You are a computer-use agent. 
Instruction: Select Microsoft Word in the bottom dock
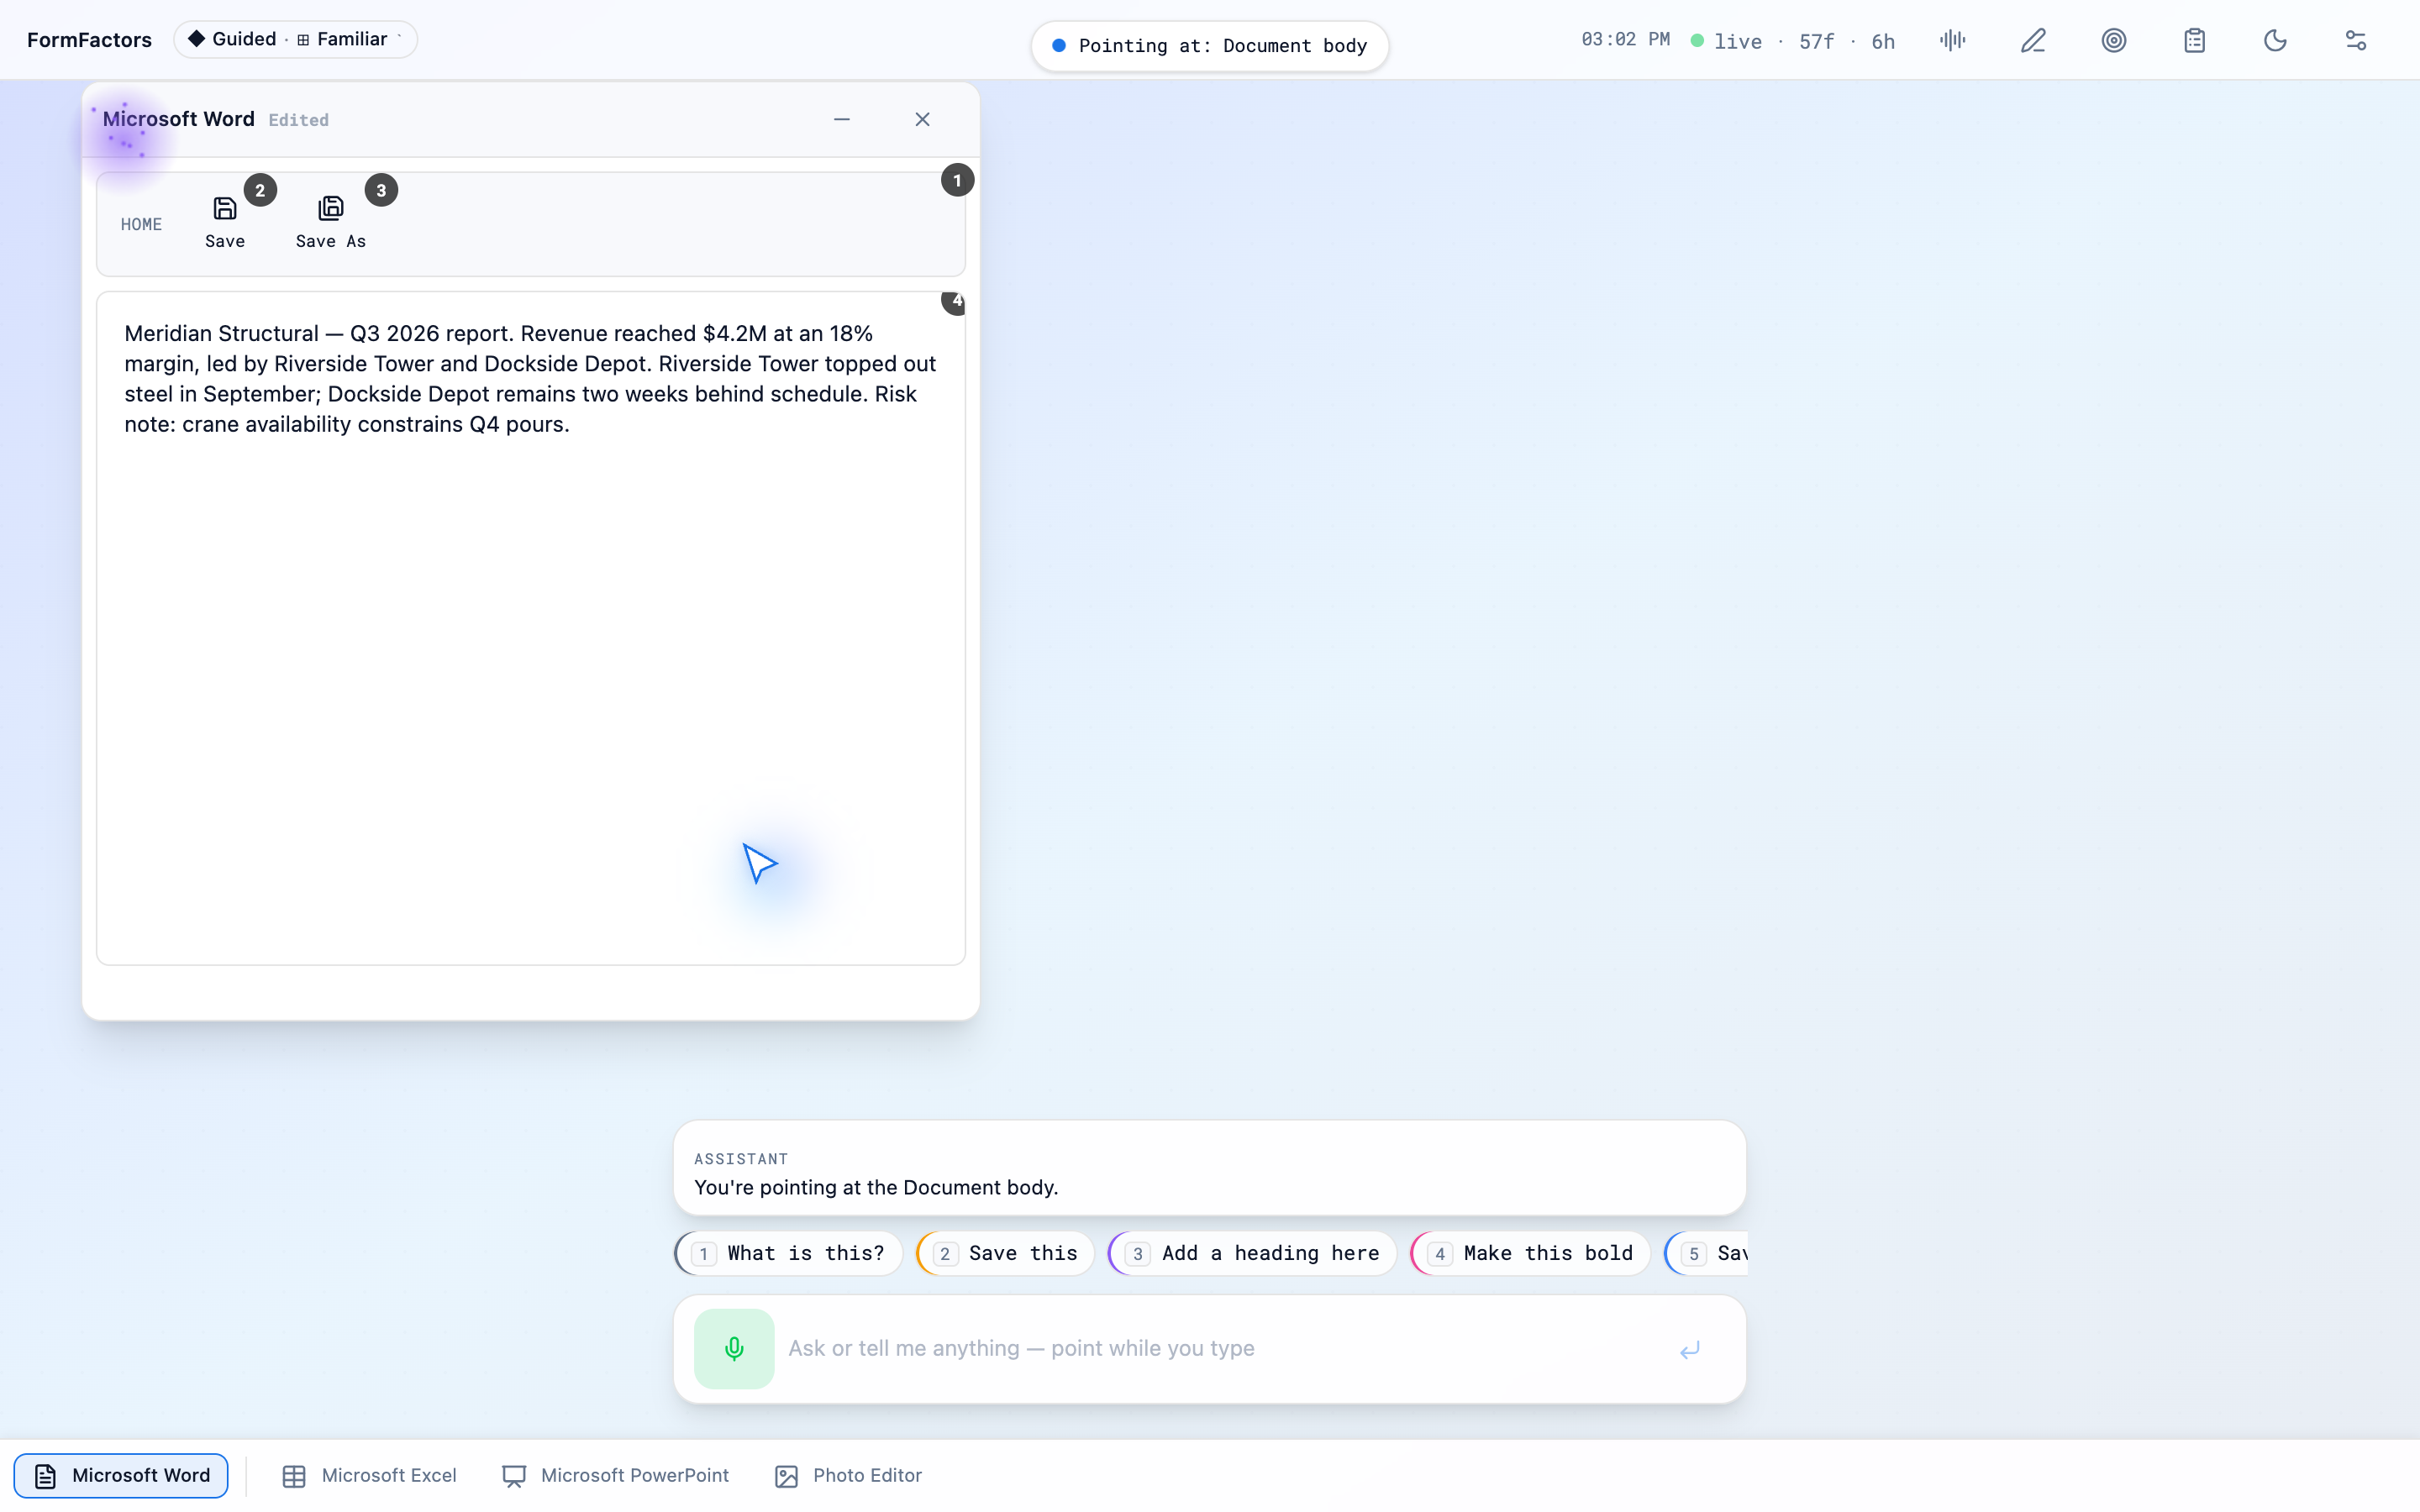click(x=121, y=1475)
